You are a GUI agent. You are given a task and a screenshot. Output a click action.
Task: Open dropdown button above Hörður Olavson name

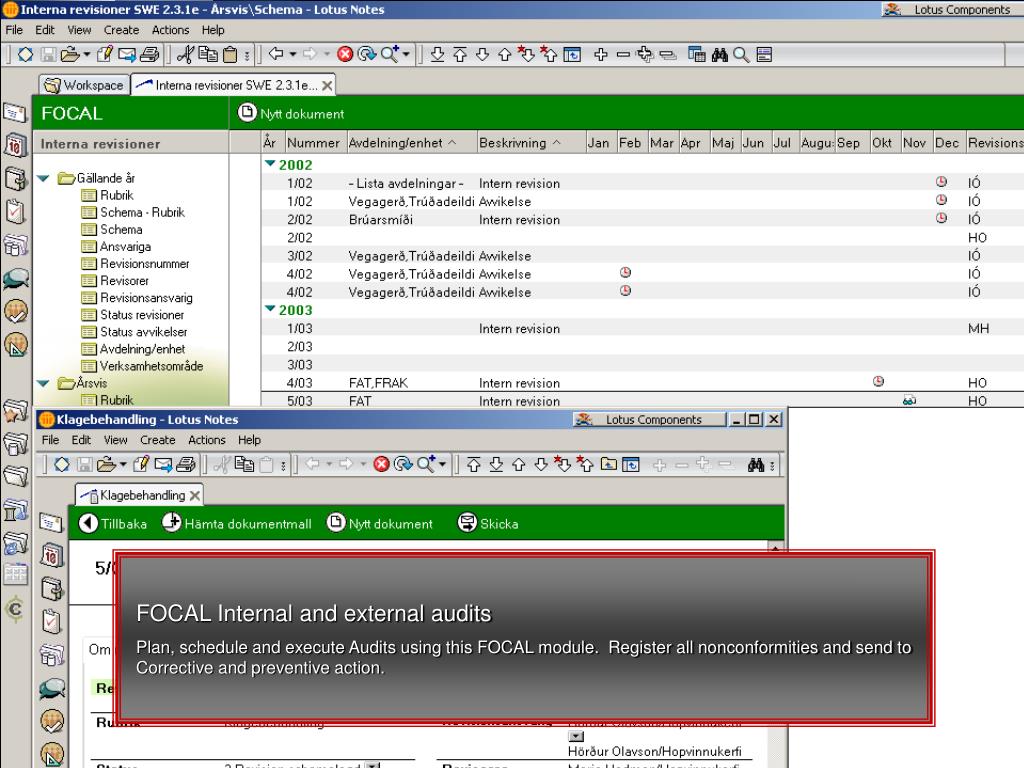pyautogui.click(x=576, y=736)
